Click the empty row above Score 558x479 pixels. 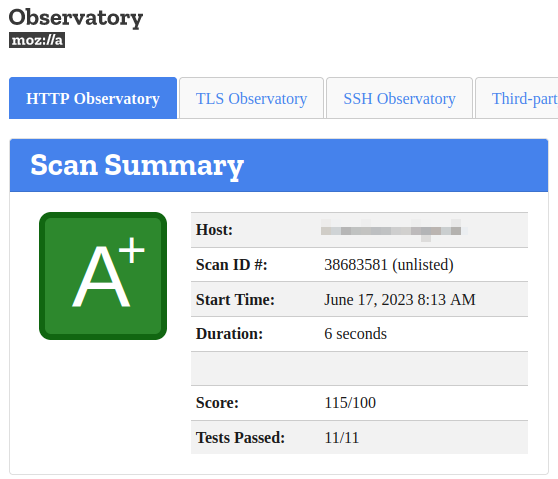tap(359, 368)
